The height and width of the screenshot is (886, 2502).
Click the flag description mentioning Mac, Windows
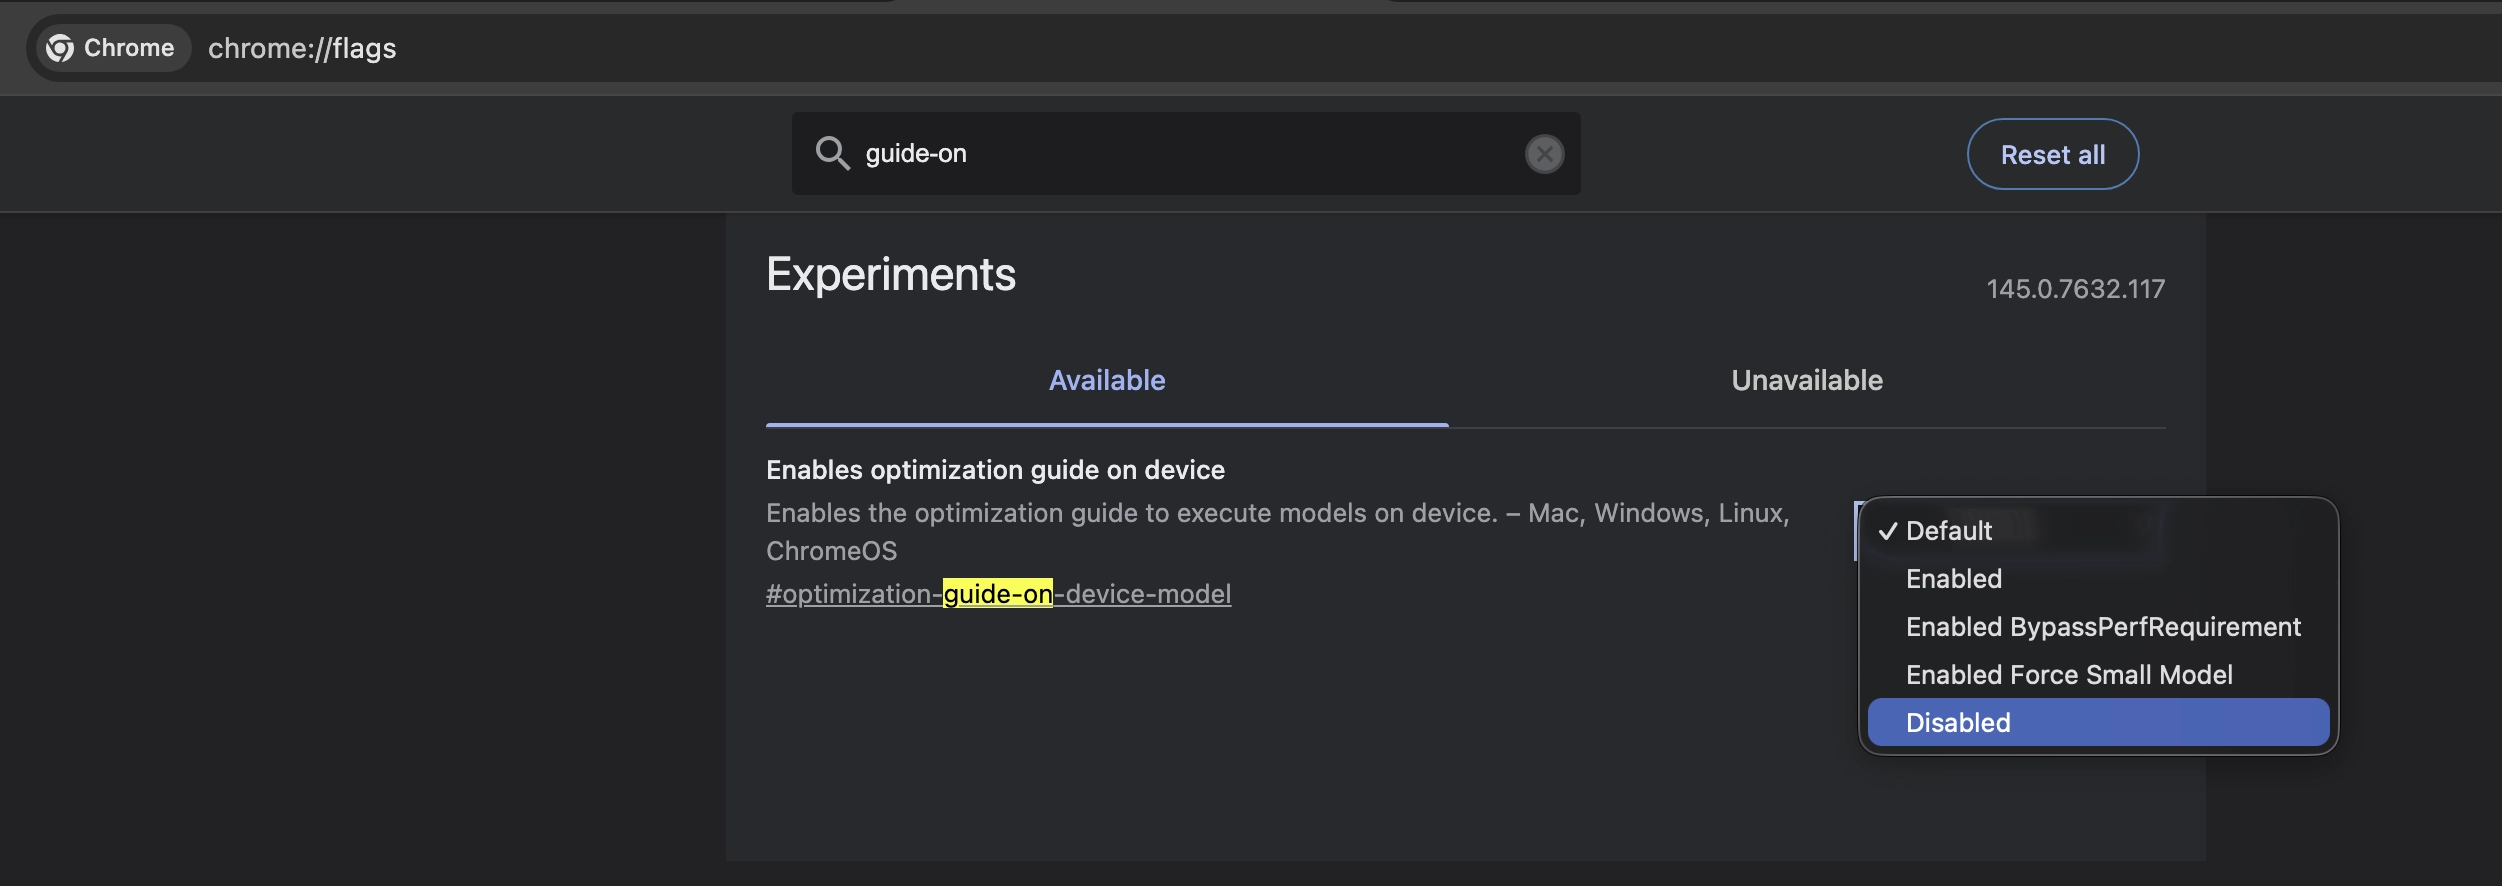1277,514
